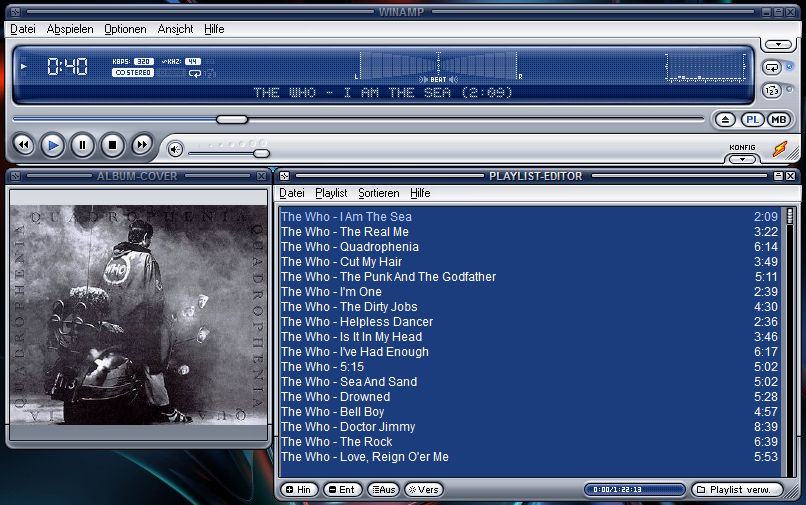Click the Playlist-Editor window system menu icon
The width and height of the screenshot is (806, 505).
(x=284, y=176)
